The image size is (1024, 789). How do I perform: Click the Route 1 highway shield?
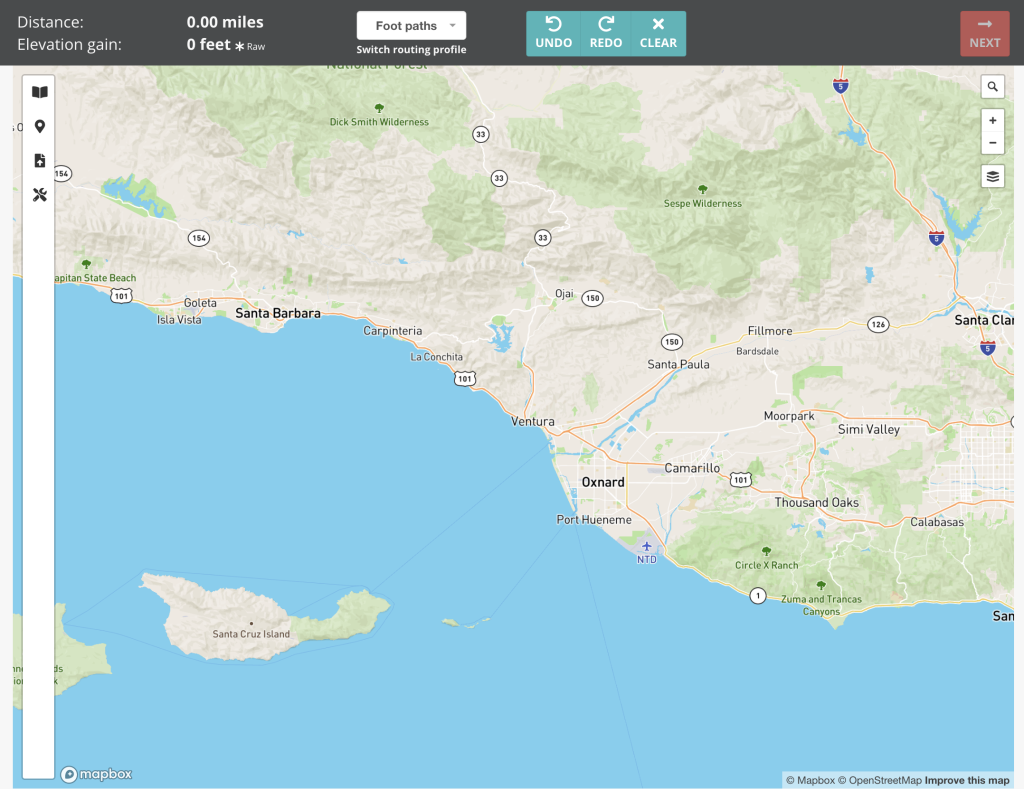(758, 596)
